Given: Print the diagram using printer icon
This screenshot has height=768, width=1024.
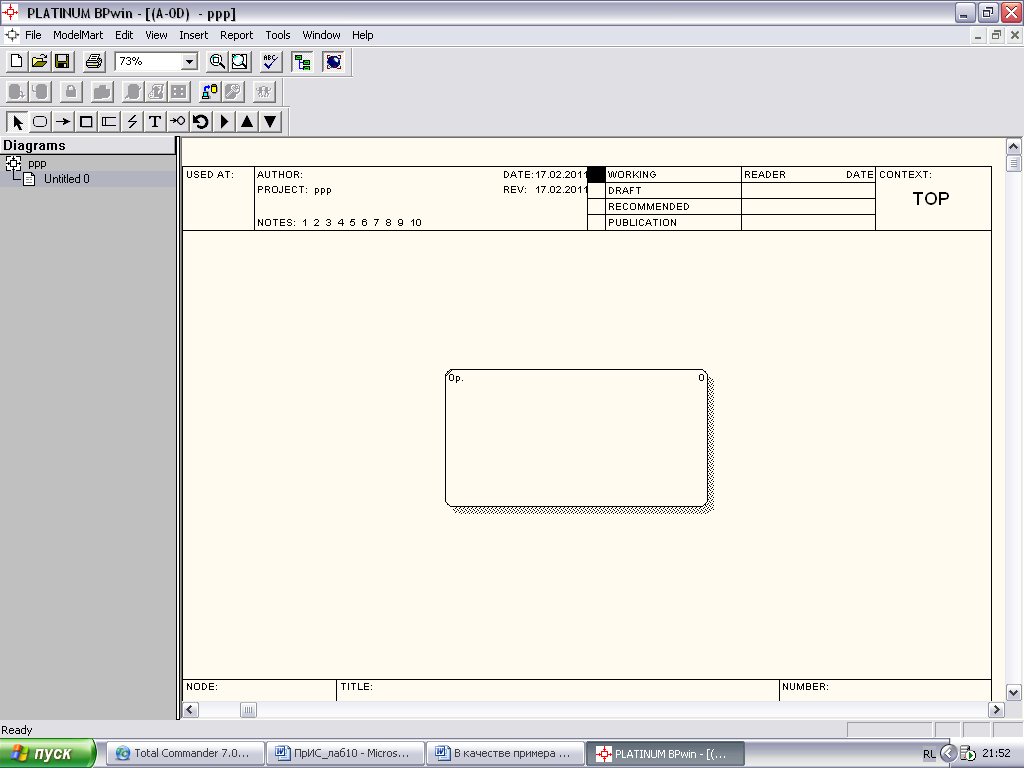Looking at the screenshot, I should click(94, 62).
